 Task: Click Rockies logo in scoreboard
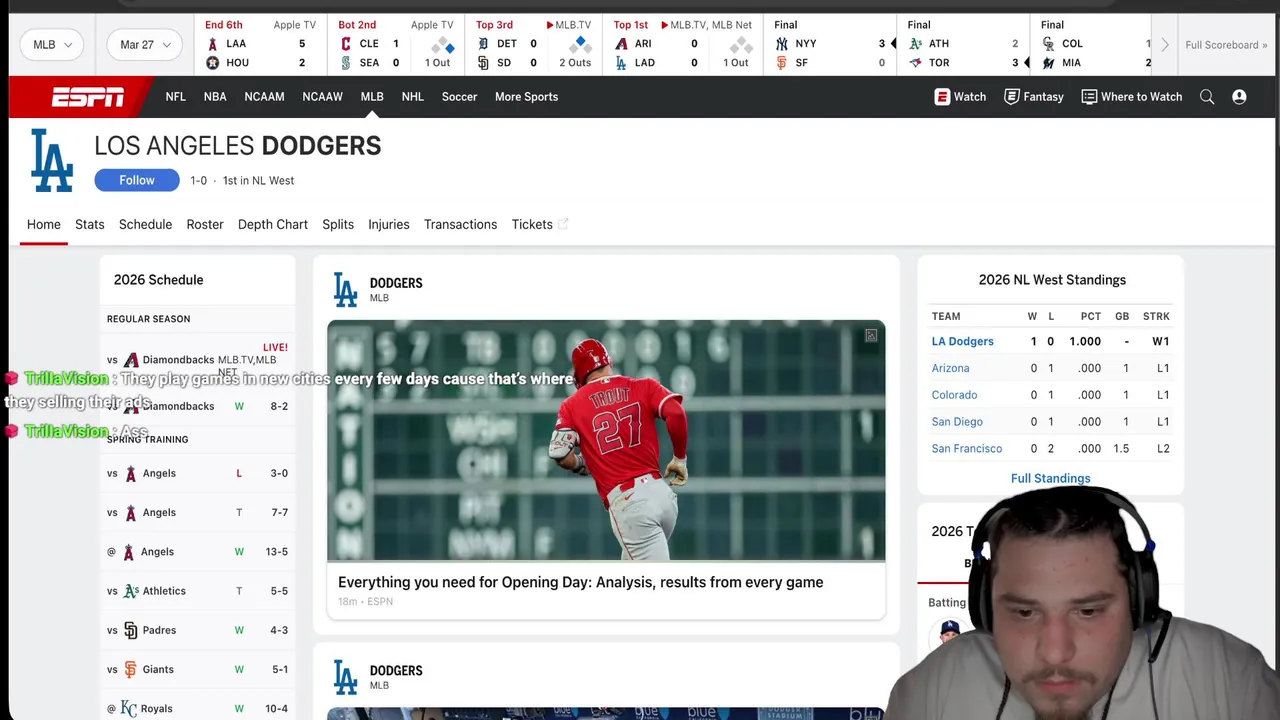(1048, 44)
